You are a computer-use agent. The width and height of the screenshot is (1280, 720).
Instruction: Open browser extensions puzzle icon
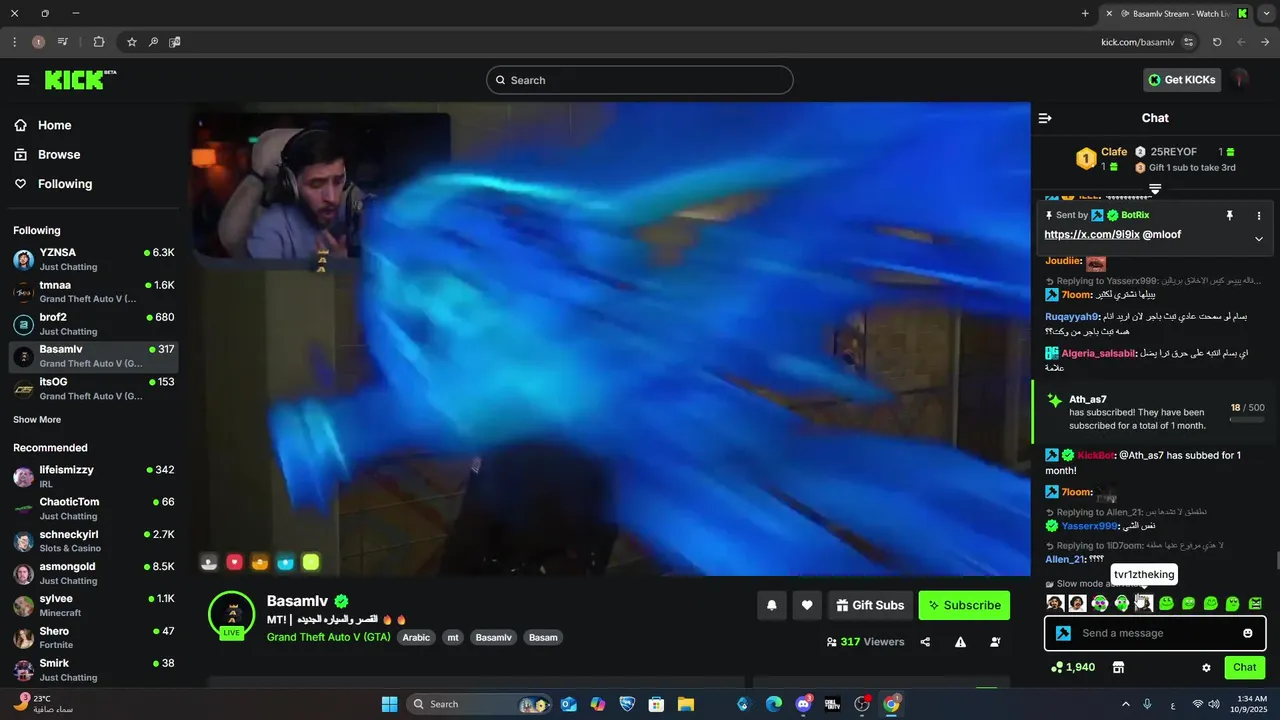coord(98,42)
